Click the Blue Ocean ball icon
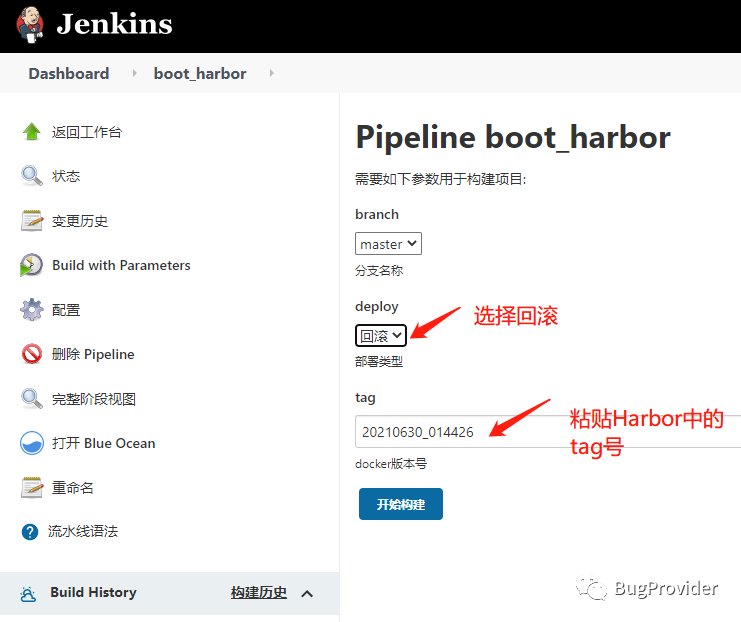 32,444
